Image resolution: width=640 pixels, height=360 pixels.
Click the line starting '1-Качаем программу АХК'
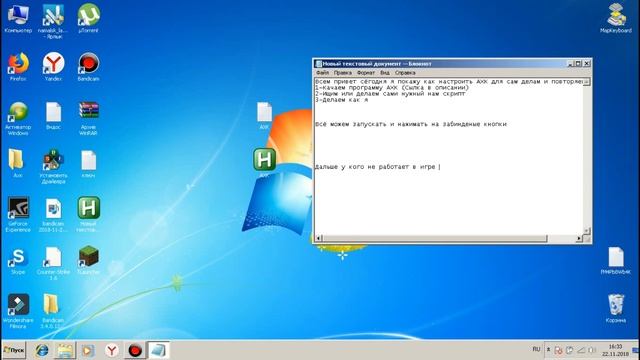pos(392,87)
